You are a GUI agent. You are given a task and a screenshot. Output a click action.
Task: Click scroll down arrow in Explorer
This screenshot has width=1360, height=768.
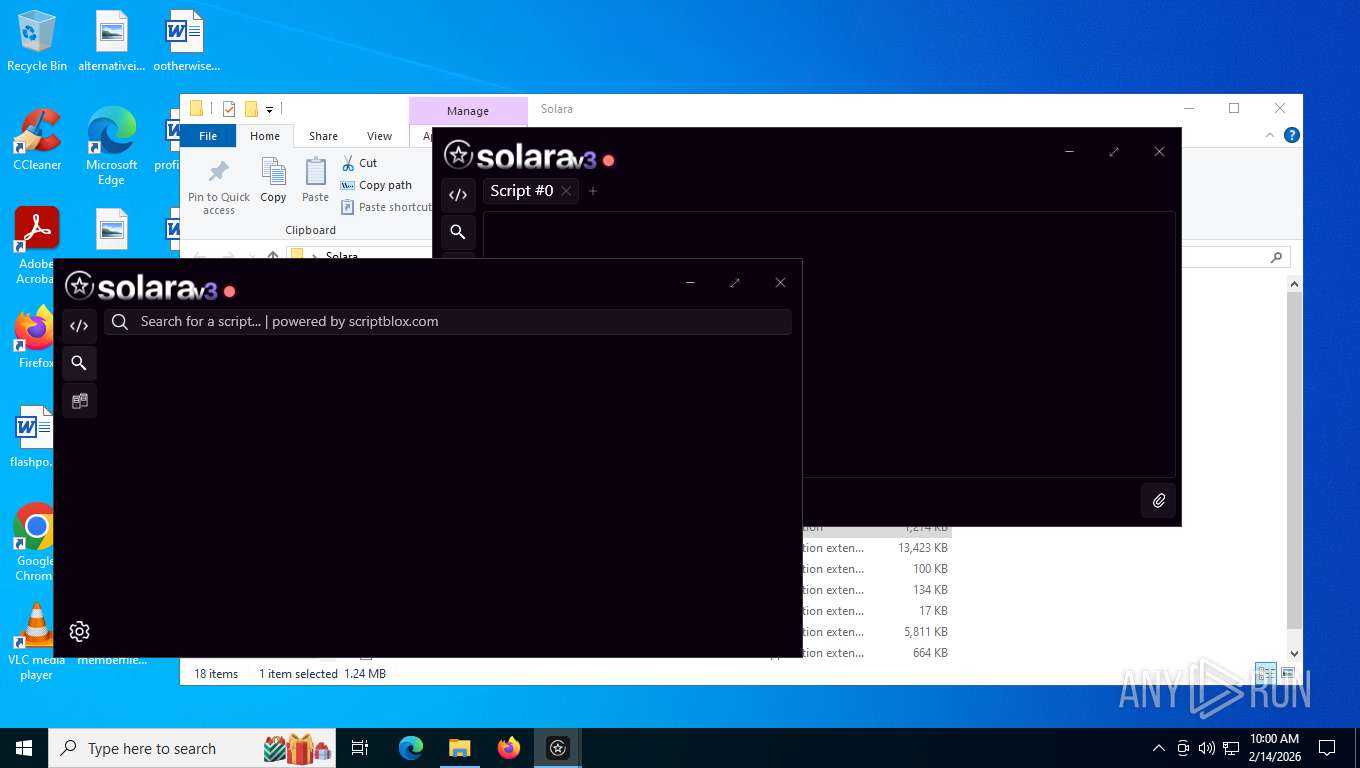coord(1294,653)
